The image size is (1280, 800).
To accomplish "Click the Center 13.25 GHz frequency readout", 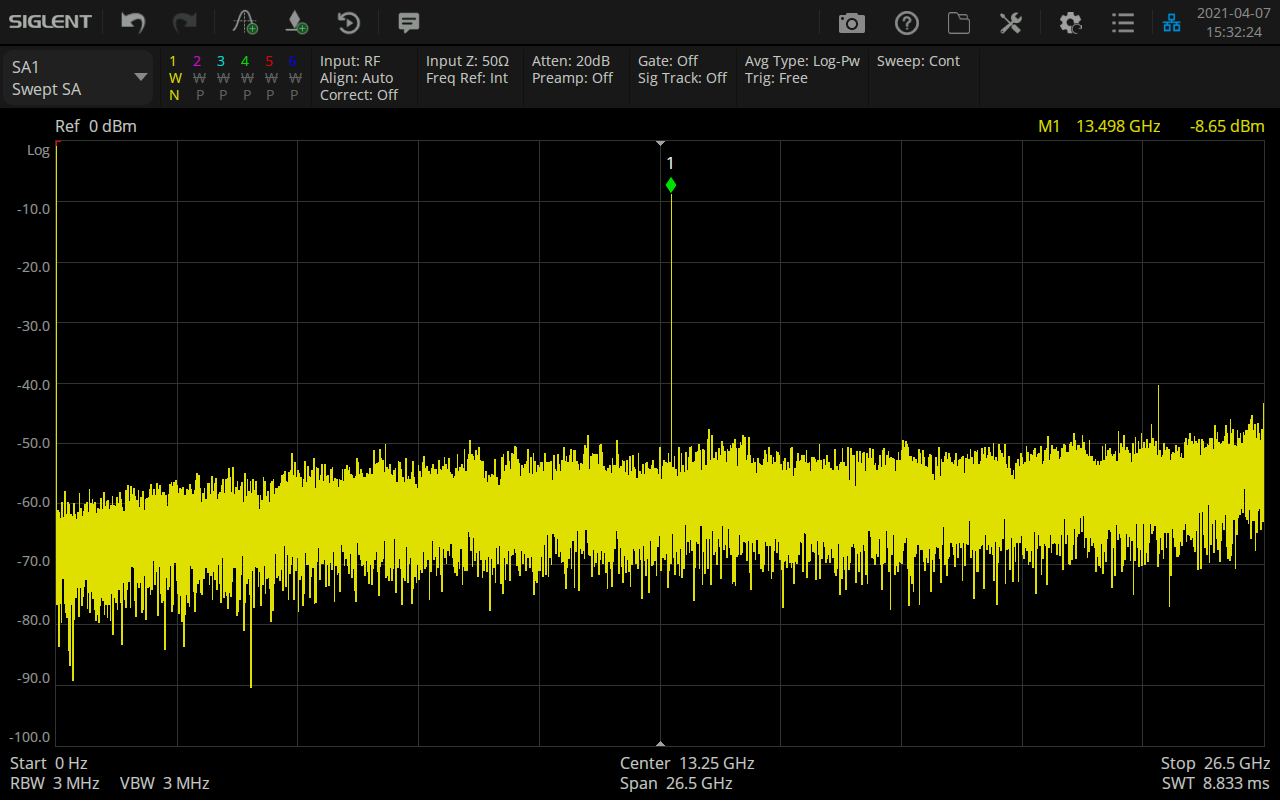I will click(686, 763).
